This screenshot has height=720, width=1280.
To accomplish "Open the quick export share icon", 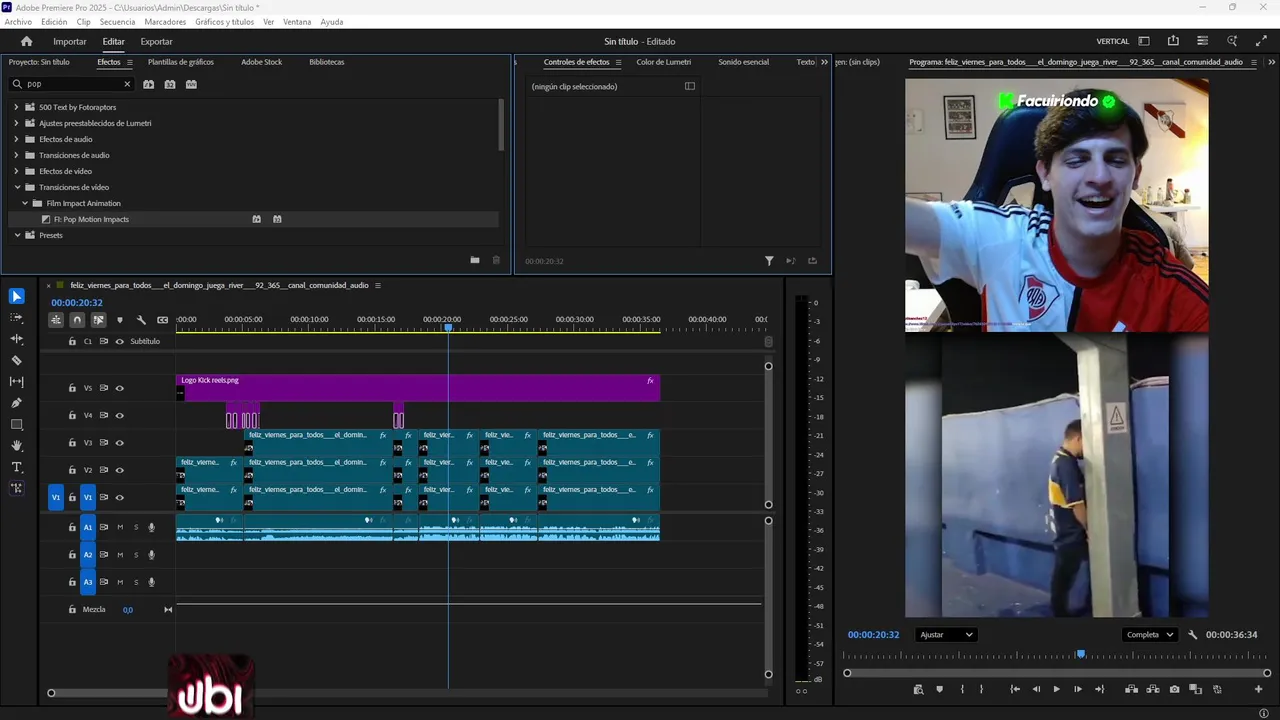I will pos(1173,41).
